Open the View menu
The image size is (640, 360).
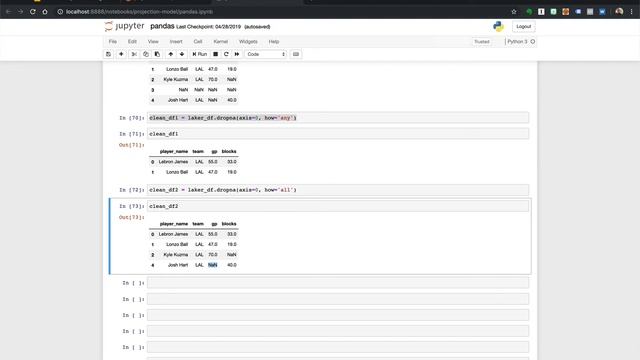pyautogui.click(x=153, y=42)
